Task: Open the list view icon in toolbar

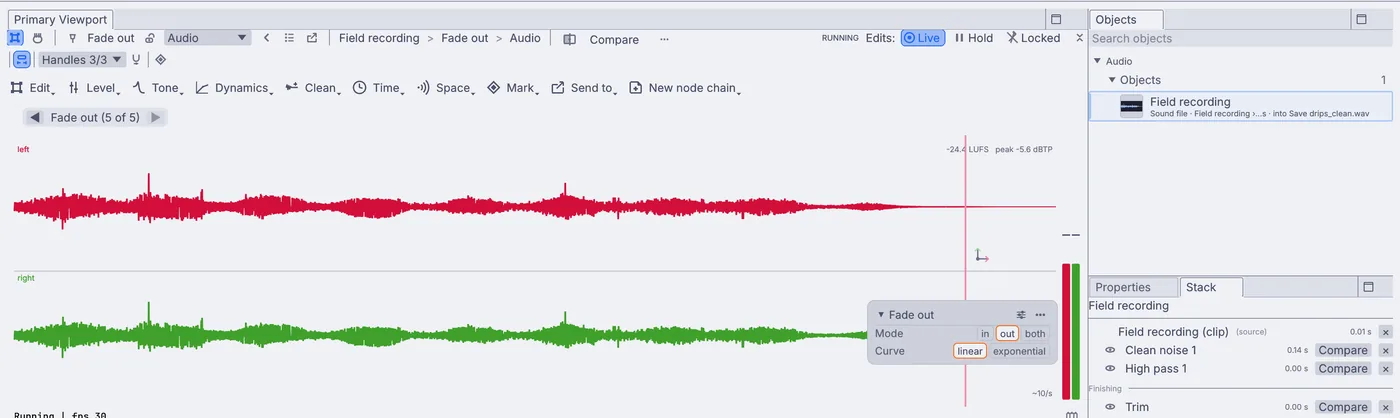Action: pyautogui.click(x=289, y=38)
